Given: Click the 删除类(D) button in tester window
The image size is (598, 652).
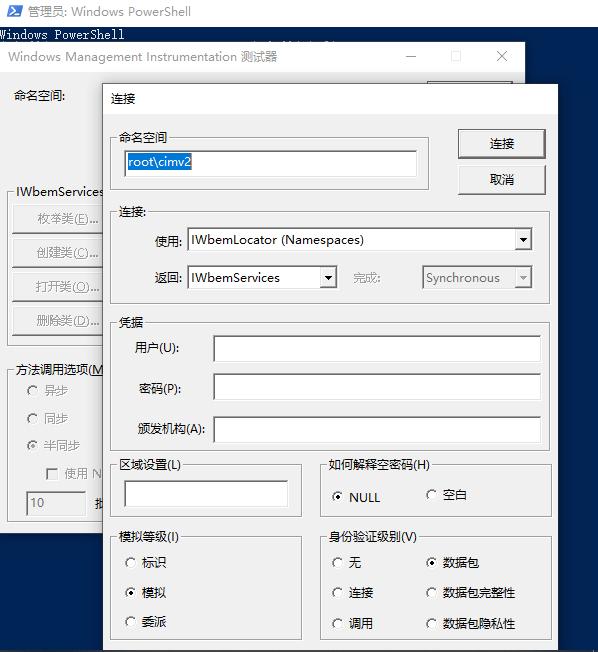Looking at the screenshot, I should (x=57, y=321).
